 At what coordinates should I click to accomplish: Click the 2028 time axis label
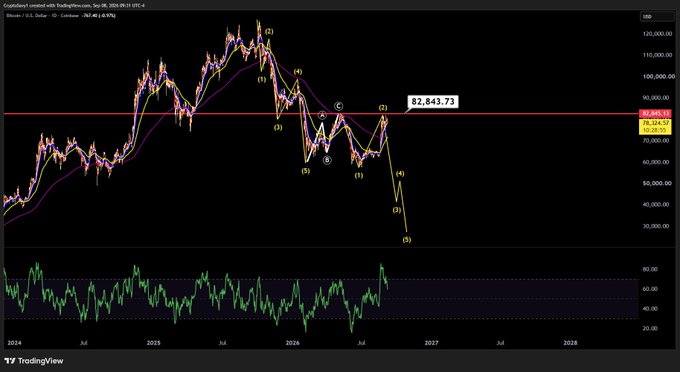click(x=570, y=343)
